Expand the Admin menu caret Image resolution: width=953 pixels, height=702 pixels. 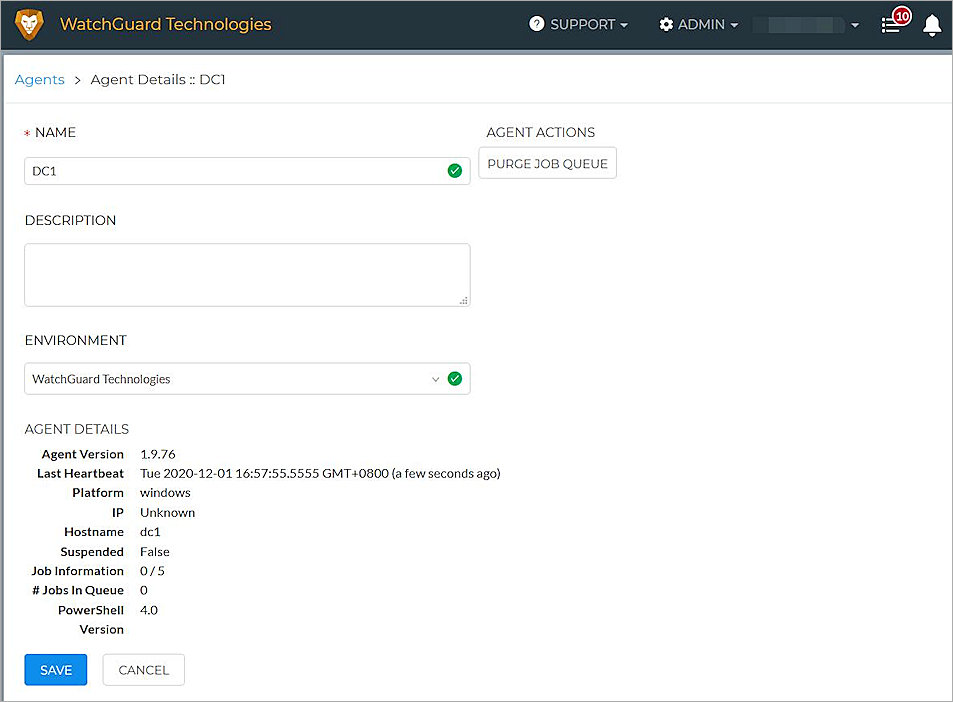(x=734, y=25)
